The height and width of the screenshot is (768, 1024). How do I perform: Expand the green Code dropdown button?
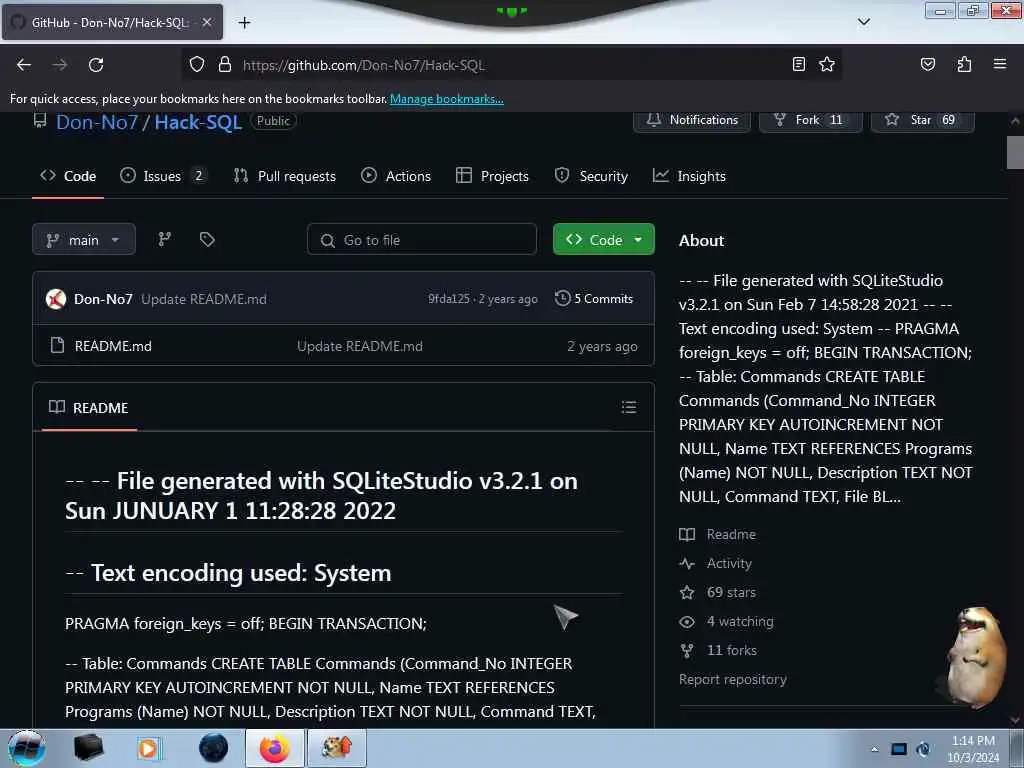coord(603,240)
